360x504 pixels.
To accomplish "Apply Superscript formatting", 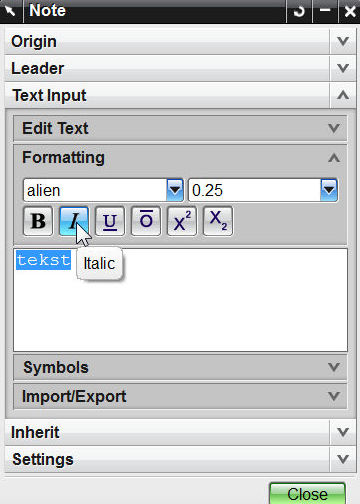I will (x=182, y=221).
